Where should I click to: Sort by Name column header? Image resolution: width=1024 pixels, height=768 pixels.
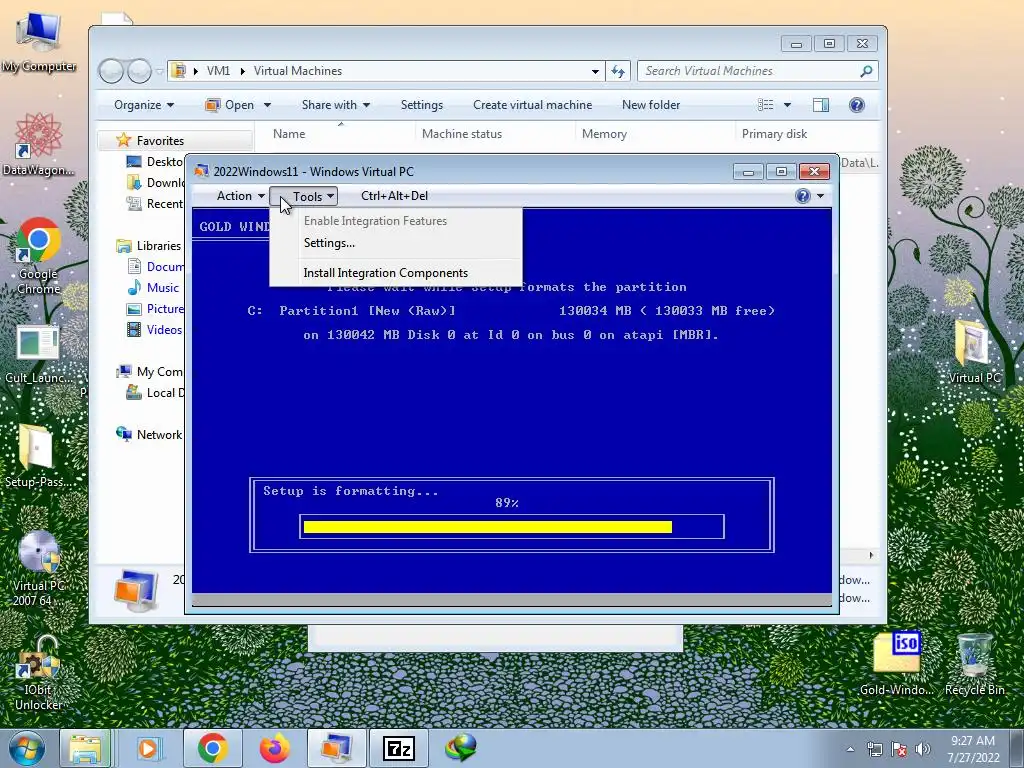click(289, 134)
